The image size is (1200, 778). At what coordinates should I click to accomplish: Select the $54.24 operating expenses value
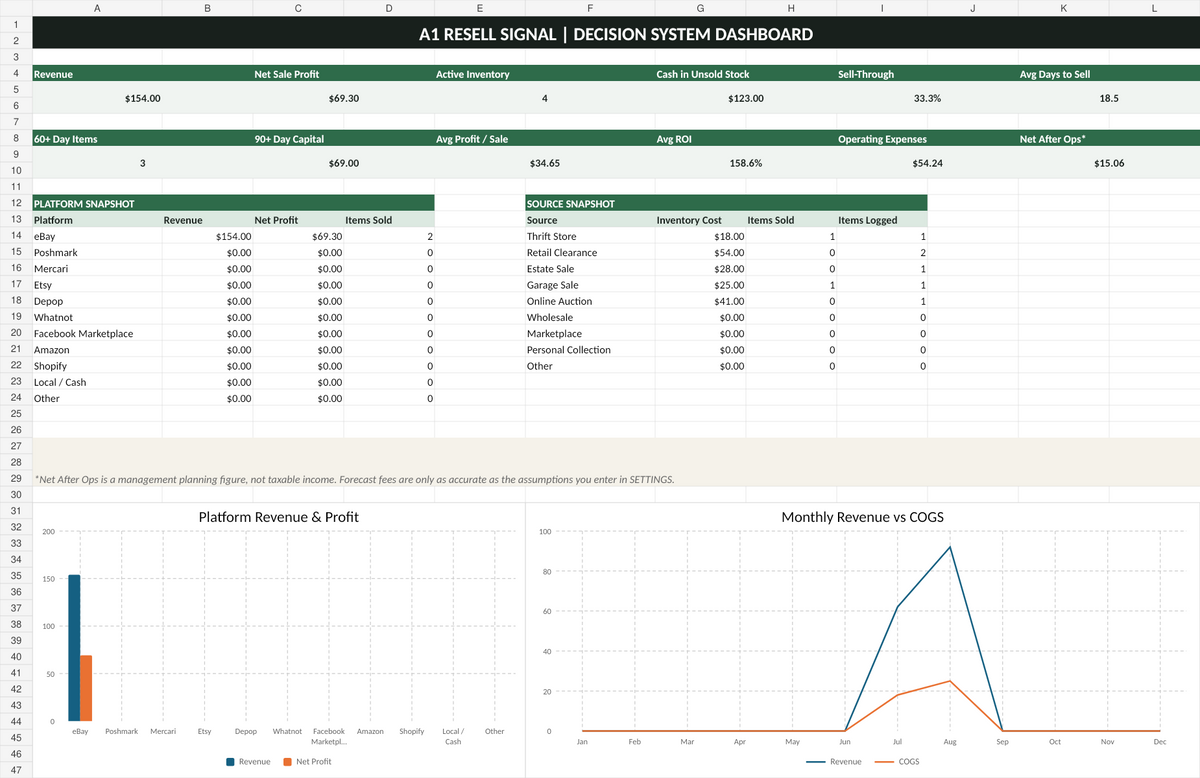[x=926, y=162]
